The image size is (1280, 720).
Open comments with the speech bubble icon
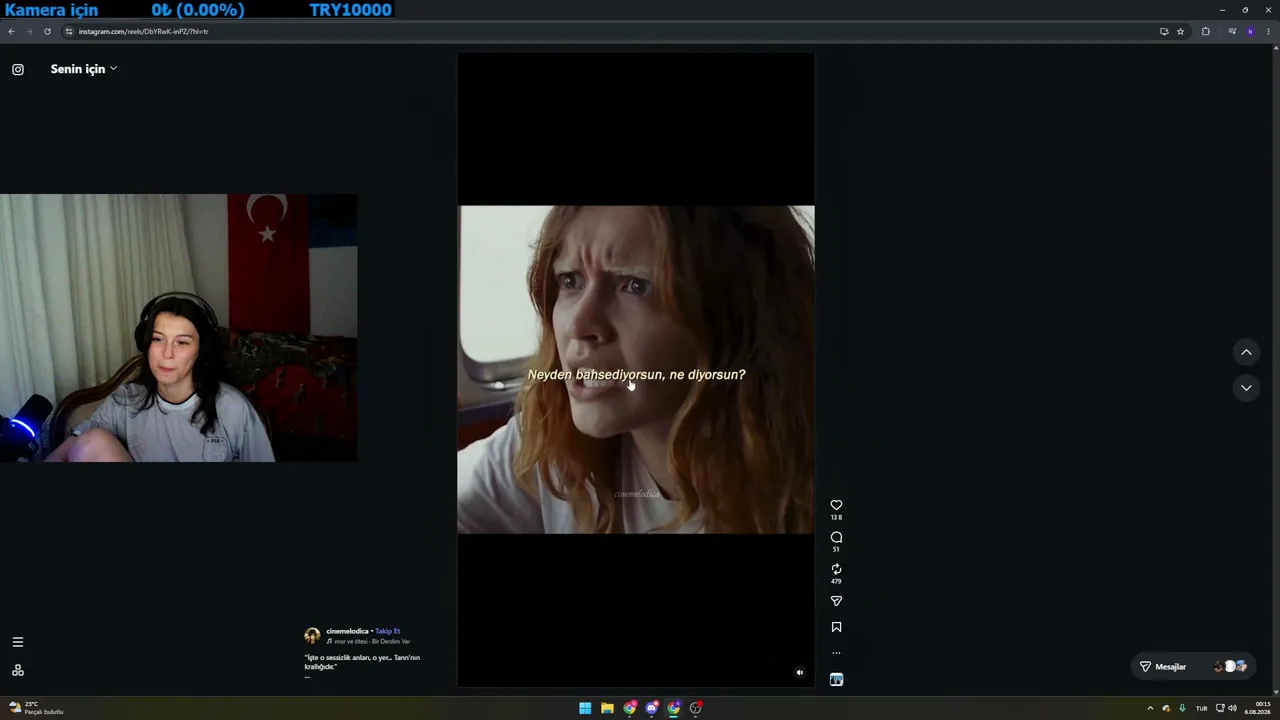click(836, 537)
